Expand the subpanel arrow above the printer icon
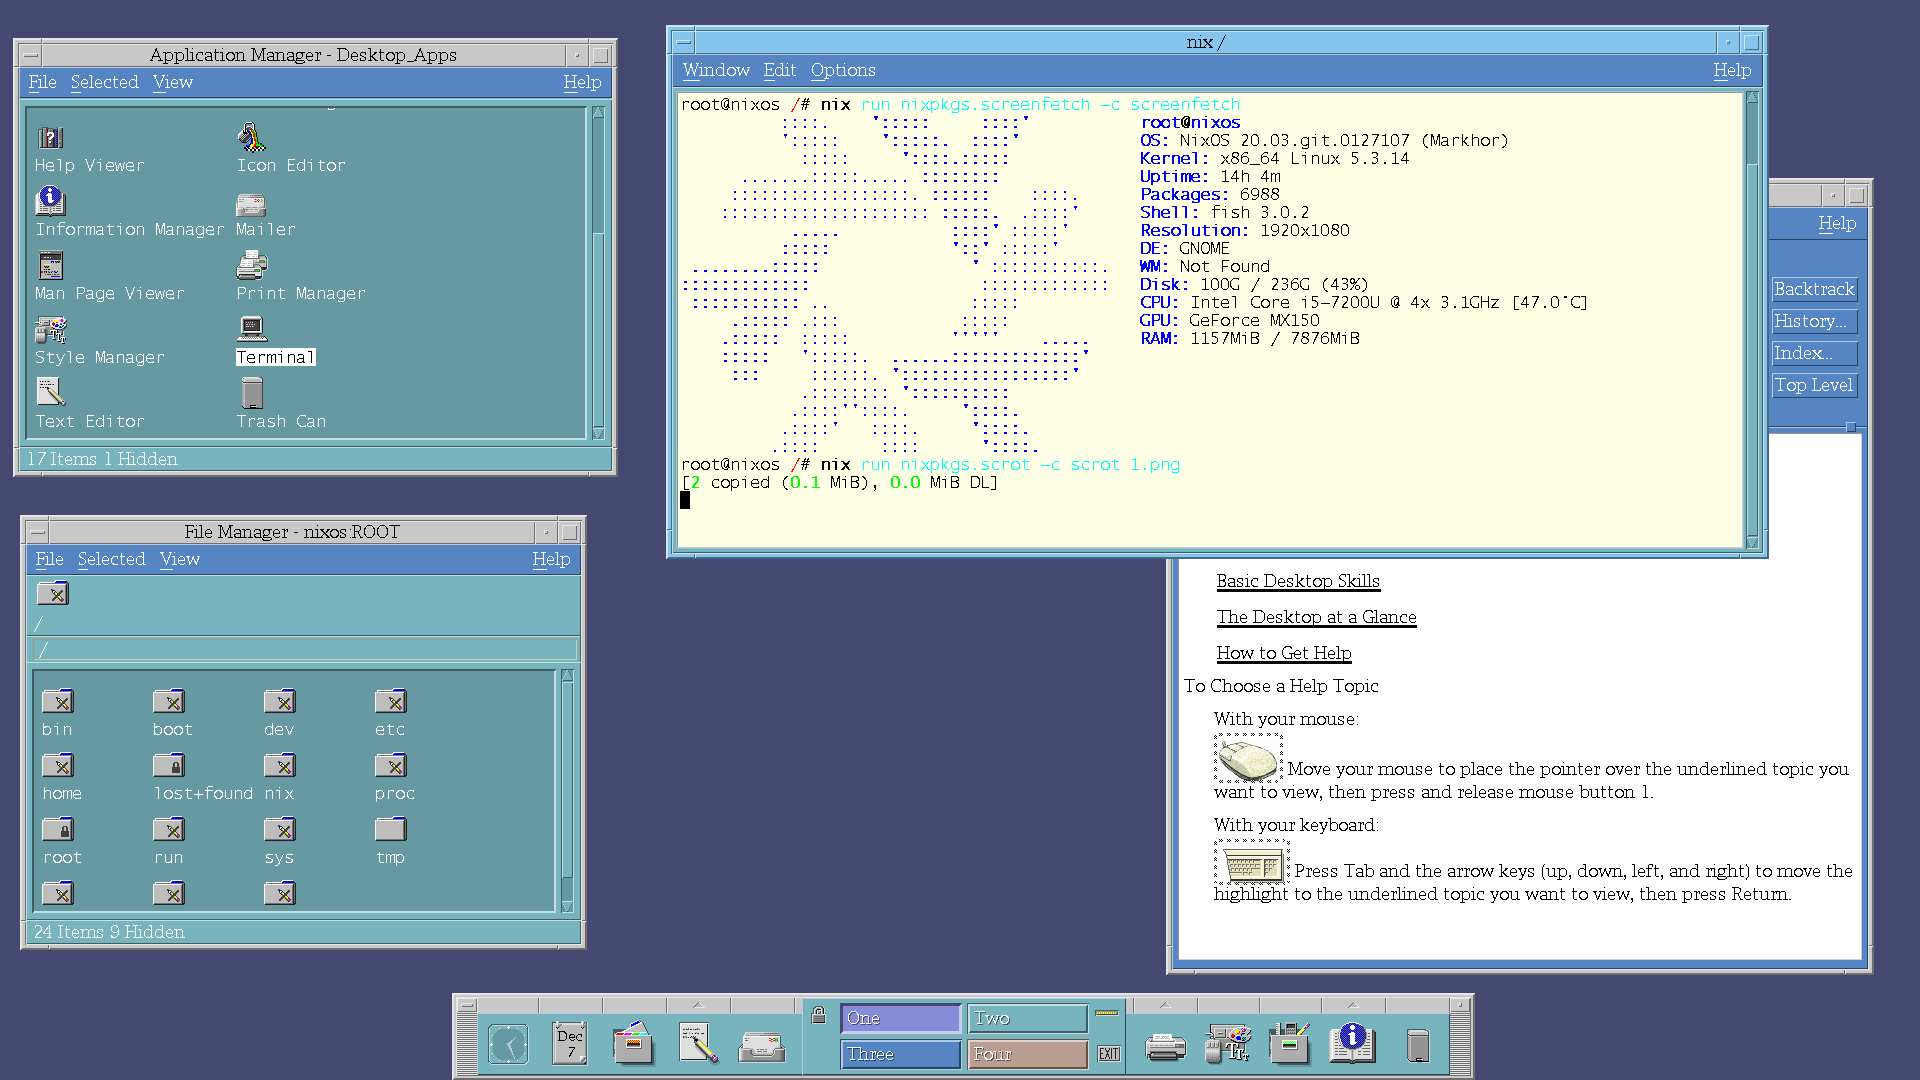This screenshot has height=1080, width=1920. pos(1165,1004)
